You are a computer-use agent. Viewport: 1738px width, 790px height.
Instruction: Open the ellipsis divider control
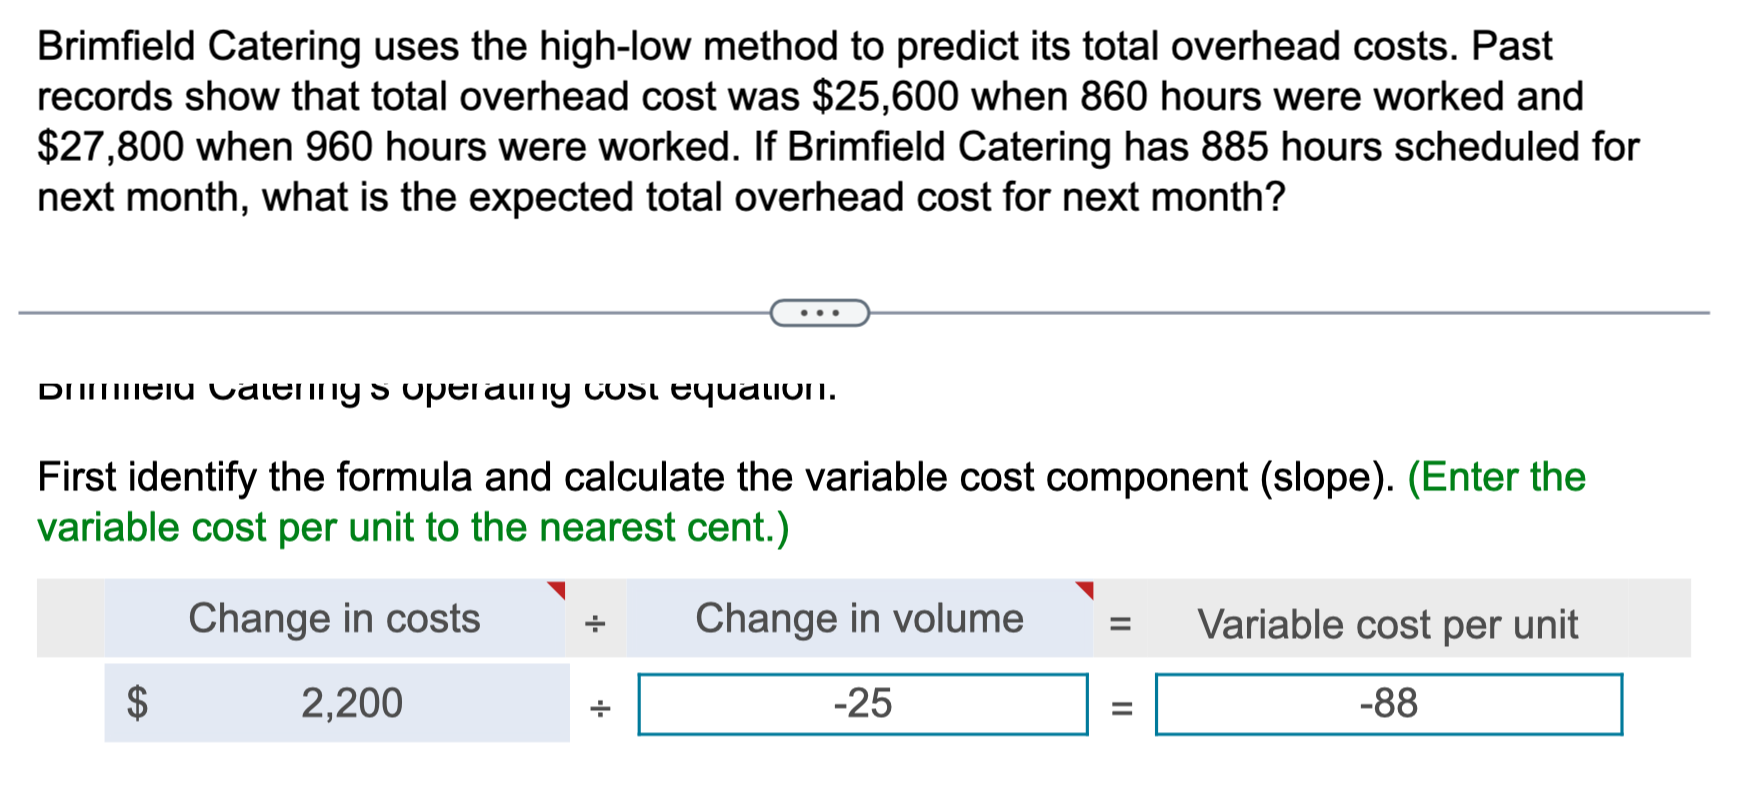tap(820, 313)
